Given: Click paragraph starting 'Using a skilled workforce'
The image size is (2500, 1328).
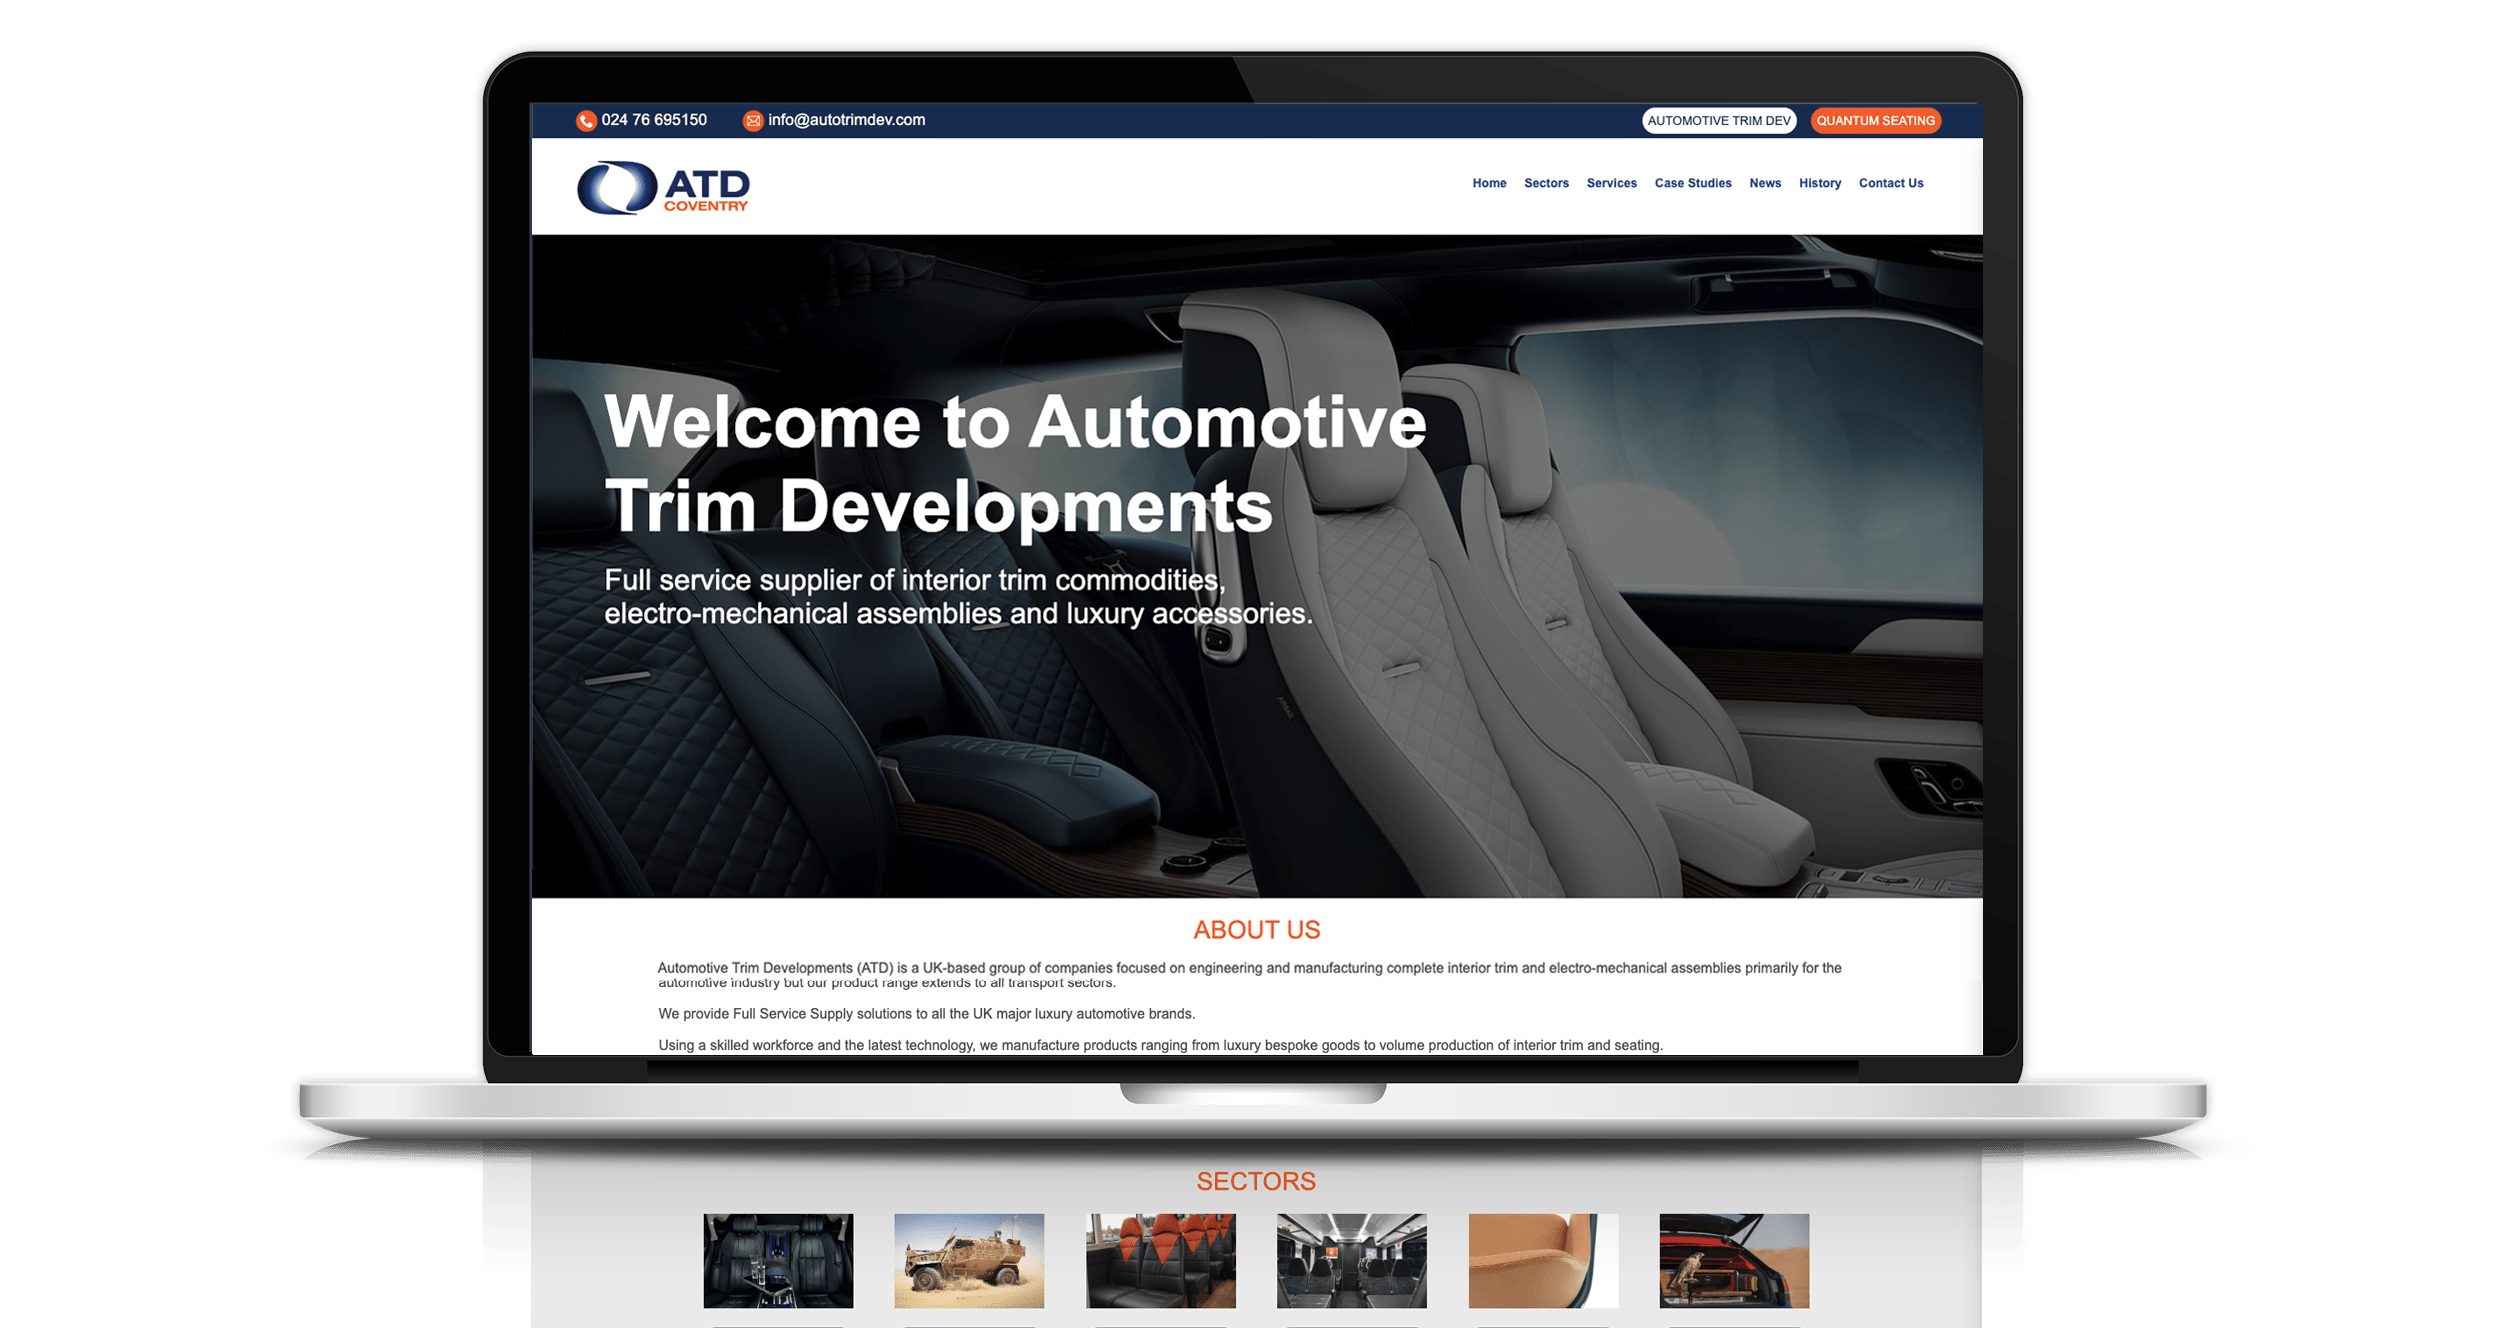Looking at the screenshot, I should tap(1160, 1045).
